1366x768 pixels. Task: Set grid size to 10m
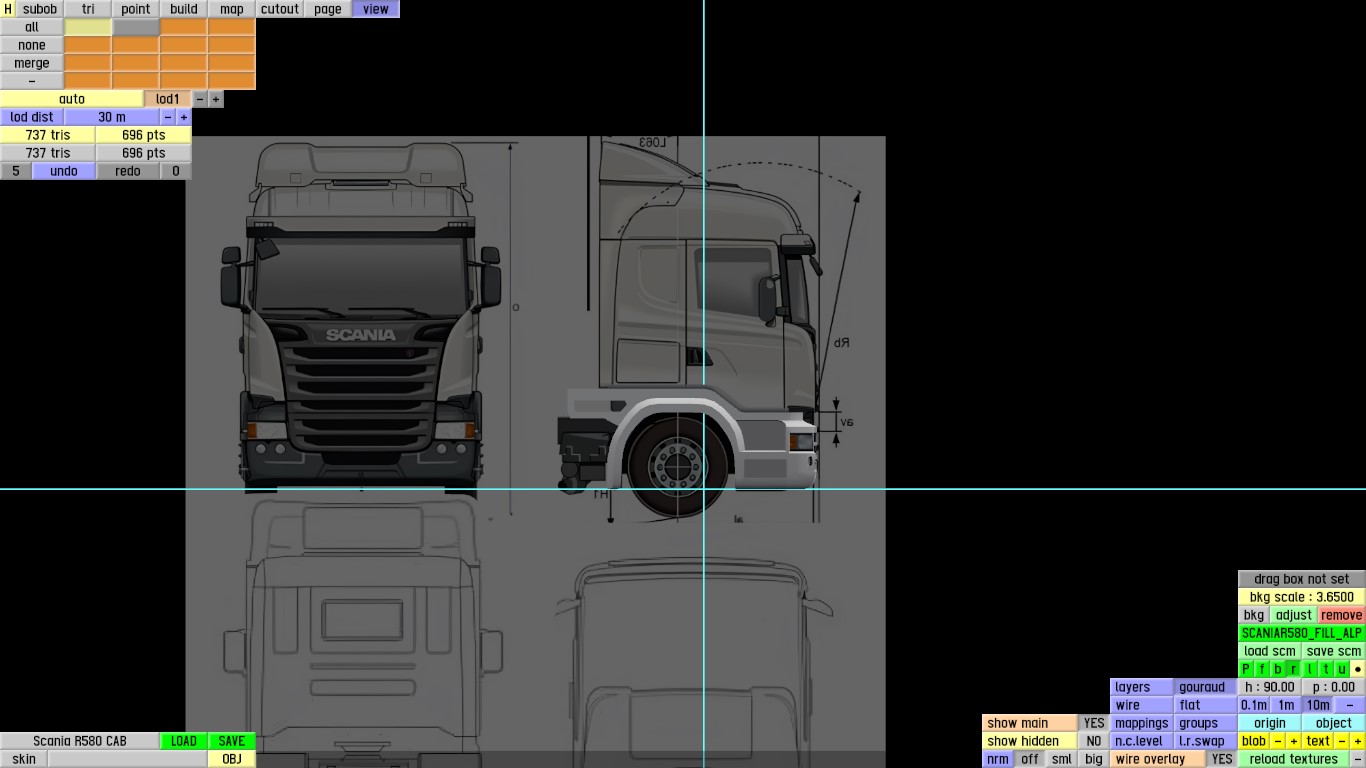click(1318, 705)
